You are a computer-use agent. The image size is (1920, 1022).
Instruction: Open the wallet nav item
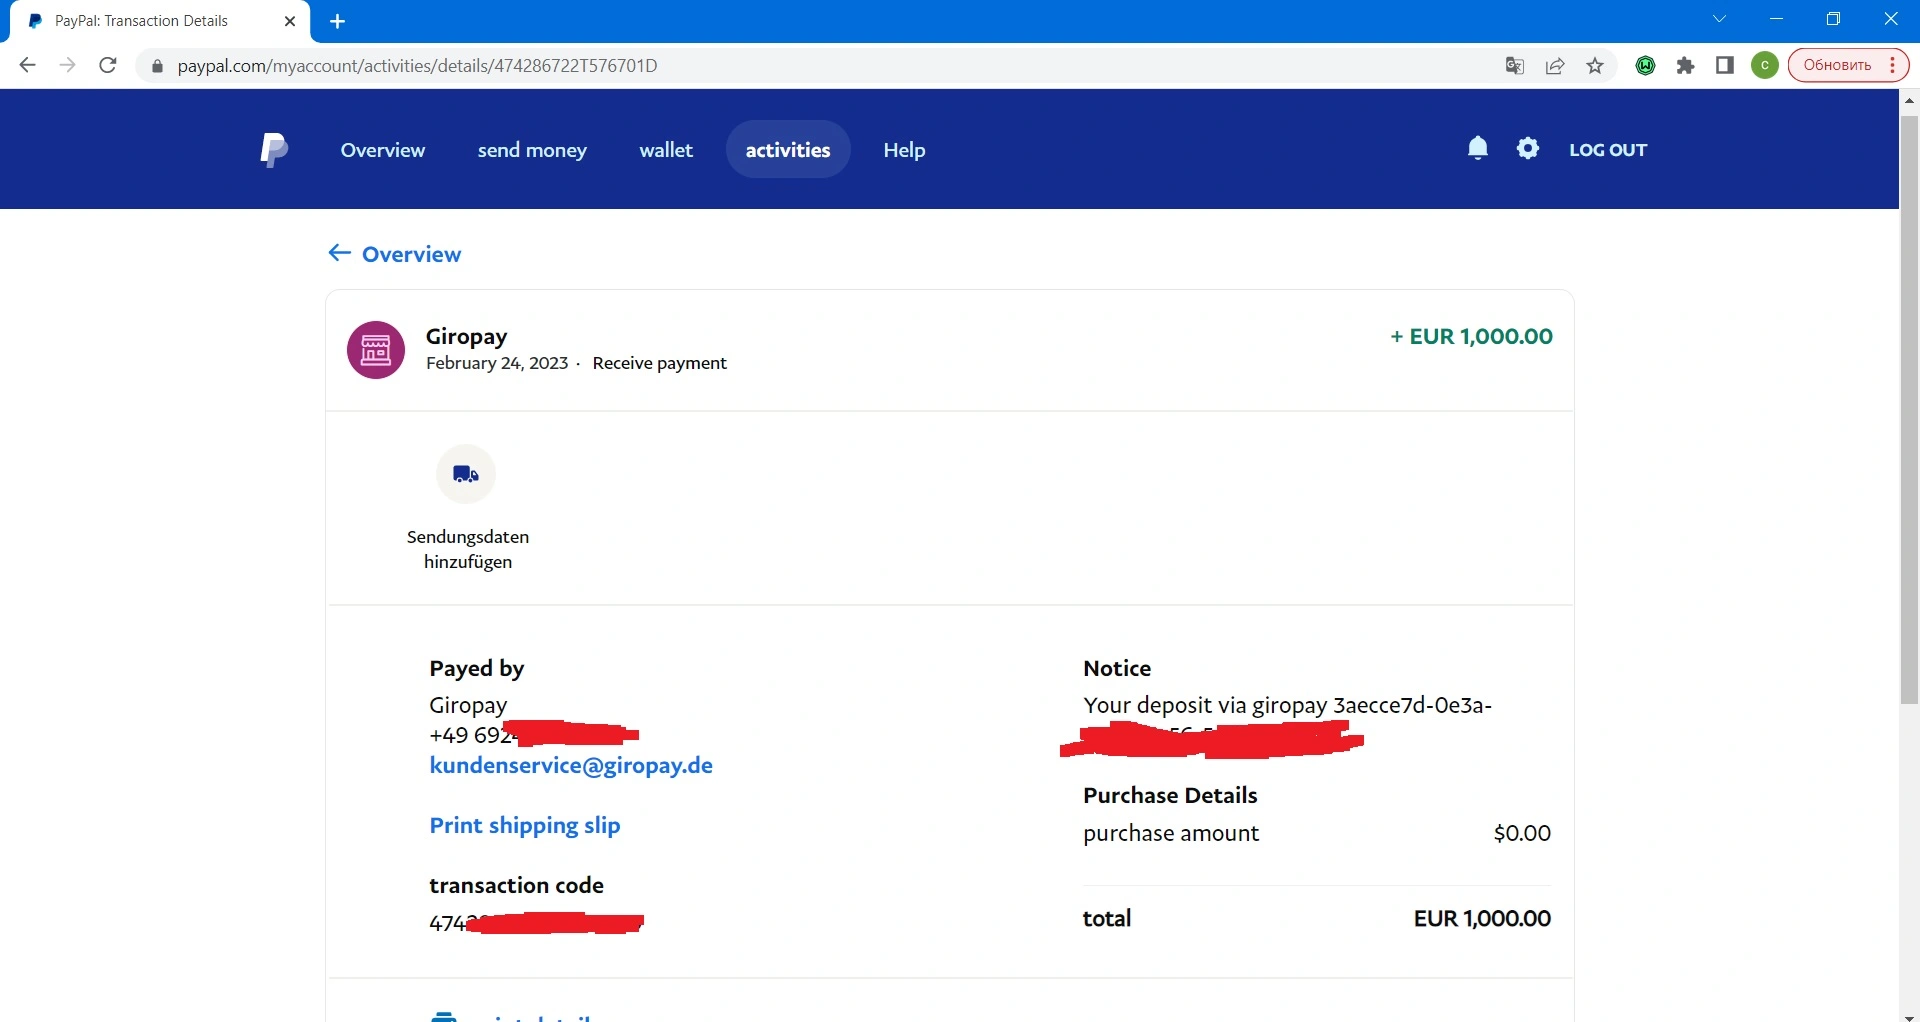(666, 150)
